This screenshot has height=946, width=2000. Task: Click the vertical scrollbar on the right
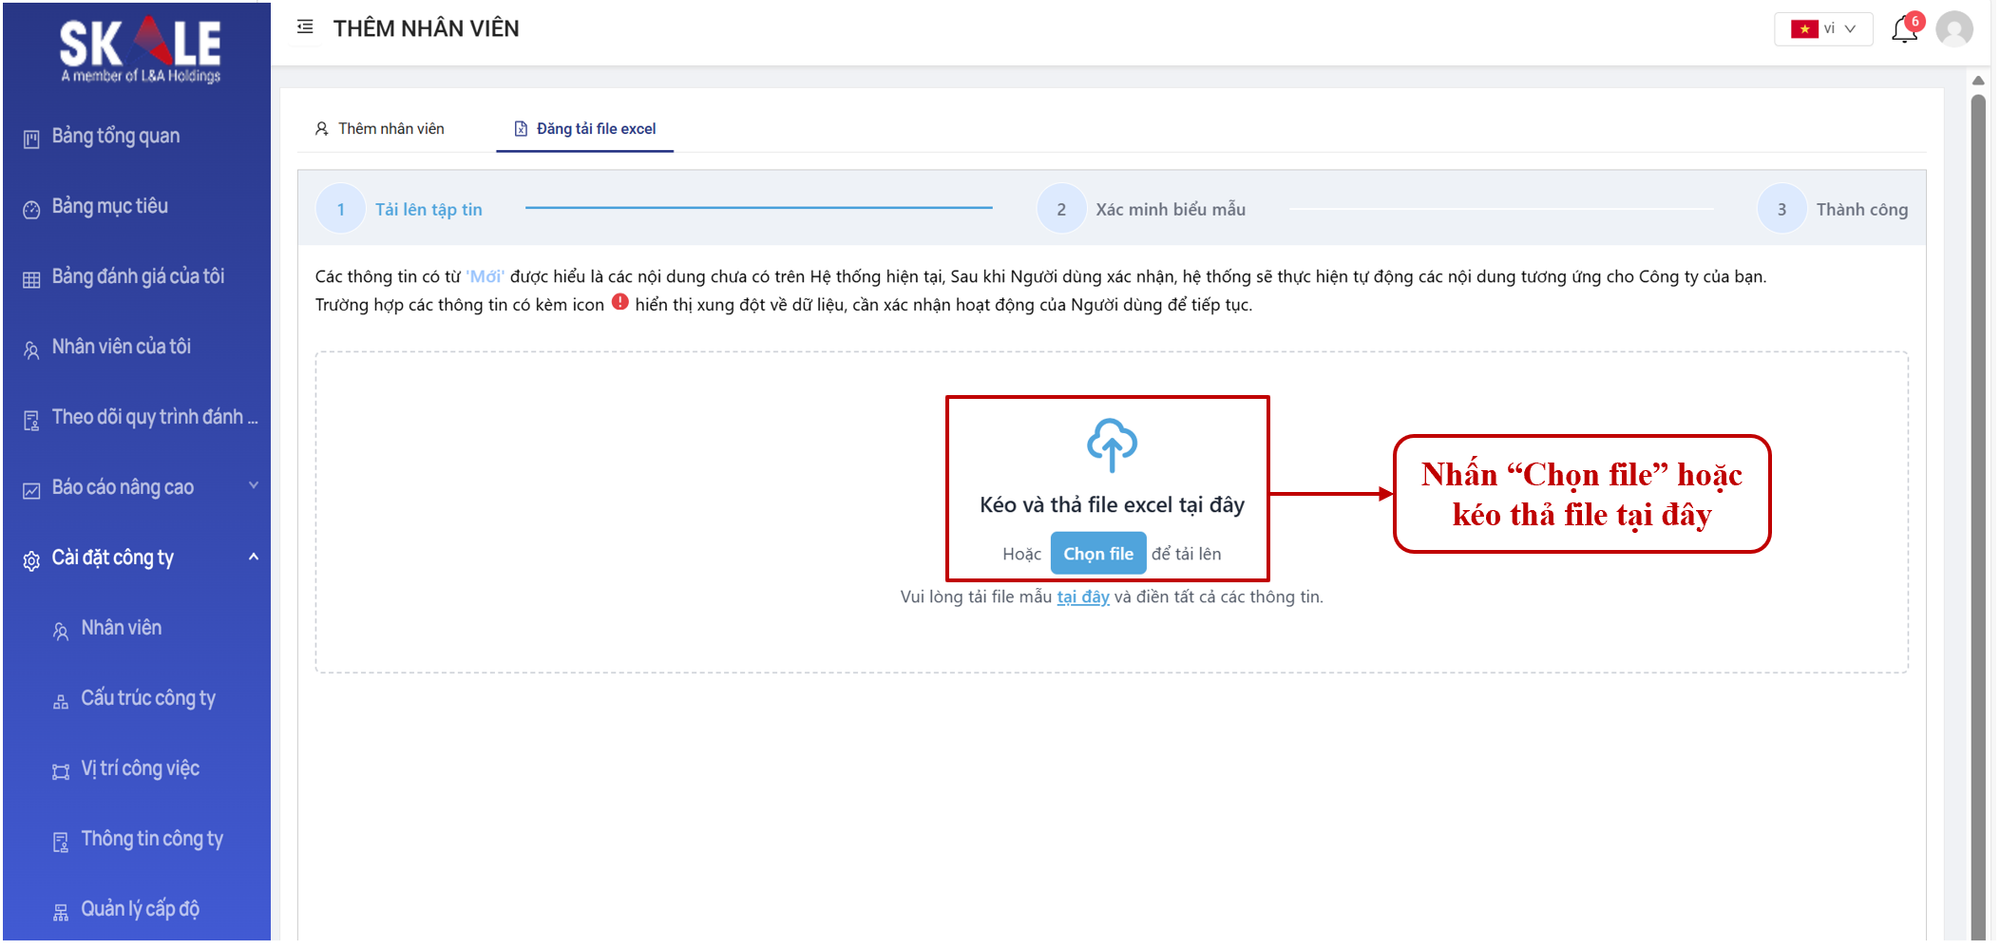tap(1977, 500)
